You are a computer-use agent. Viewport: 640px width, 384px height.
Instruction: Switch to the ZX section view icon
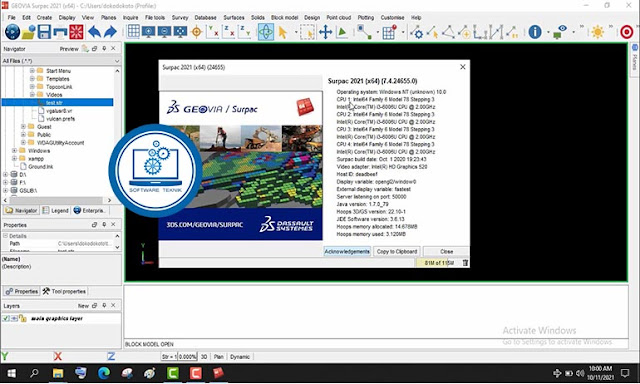coord(229,31)
